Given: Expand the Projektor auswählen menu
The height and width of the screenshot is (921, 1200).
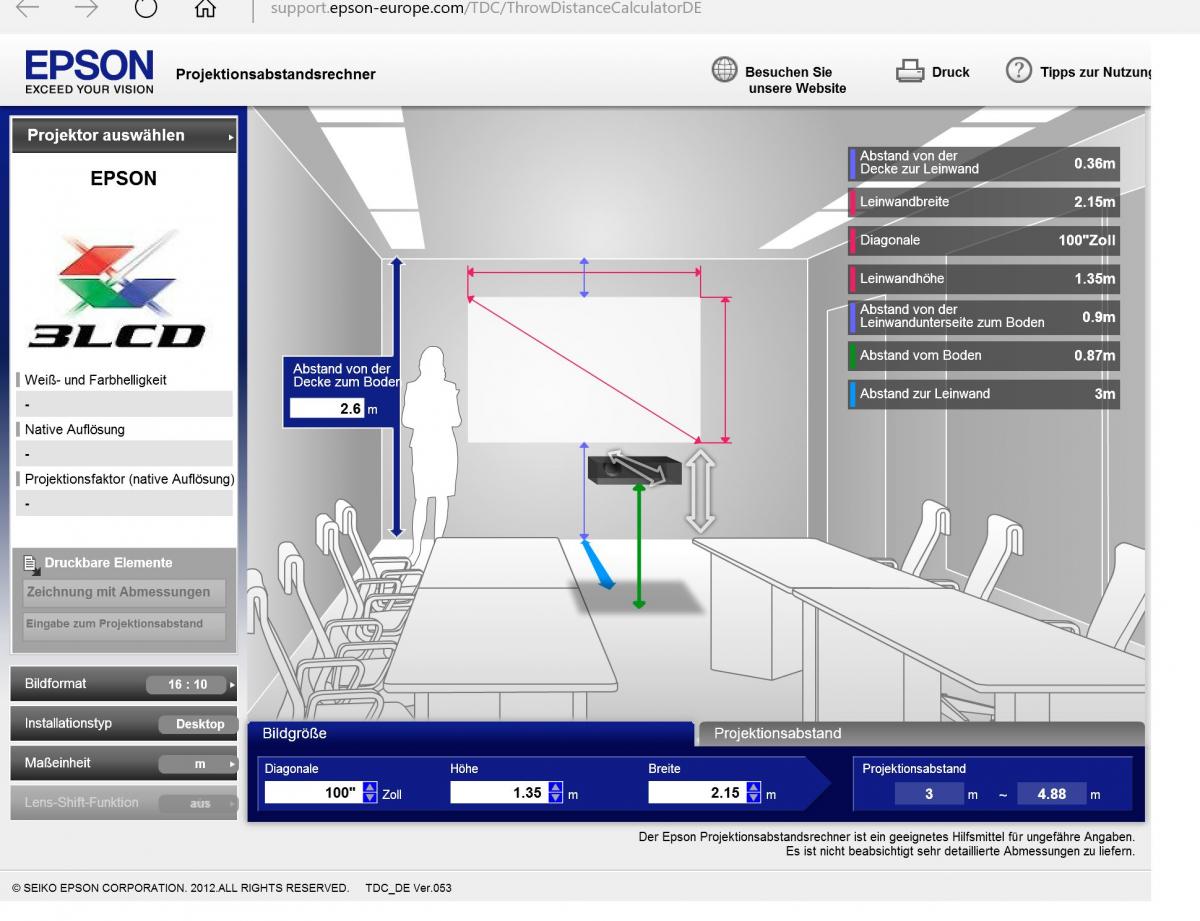Looking at the screenshot, I should (x=124, y=136).
